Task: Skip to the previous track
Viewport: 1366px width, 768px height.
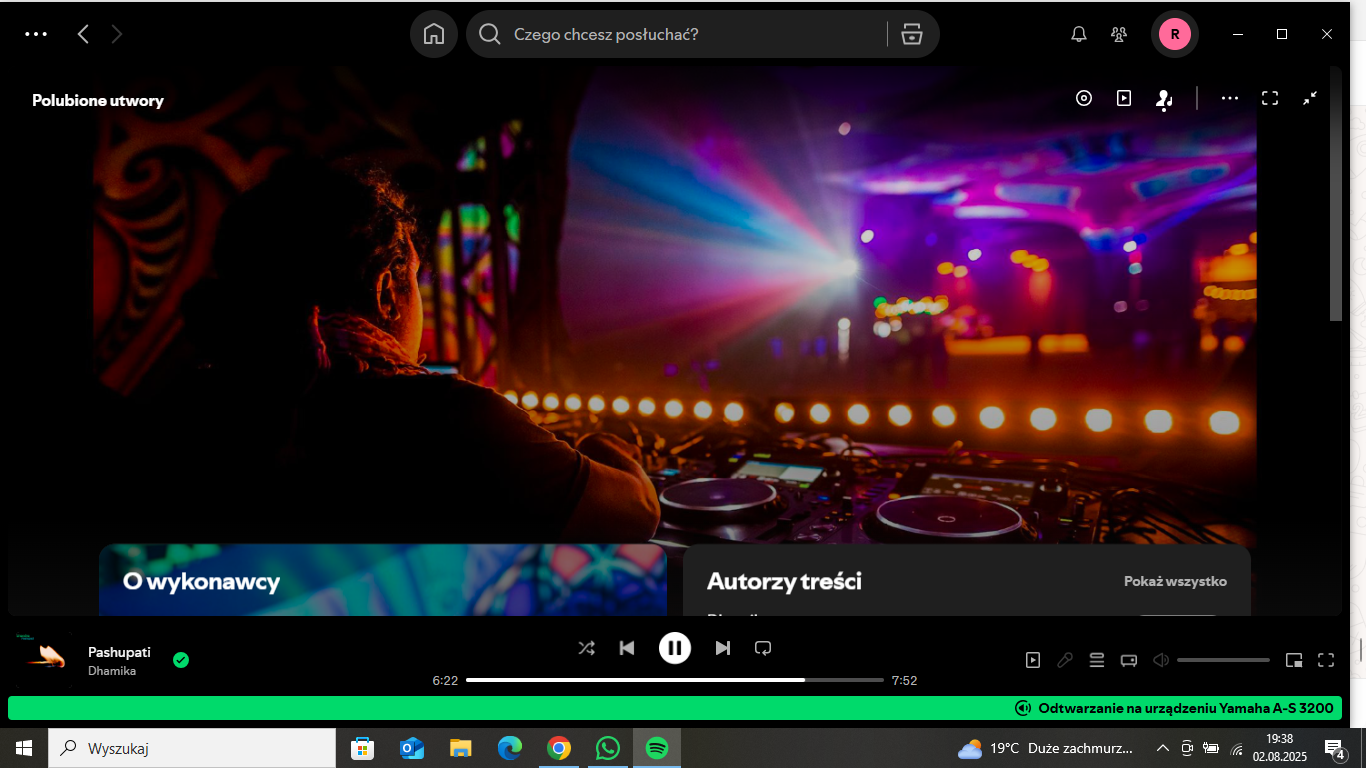Action: click(627, 648)
